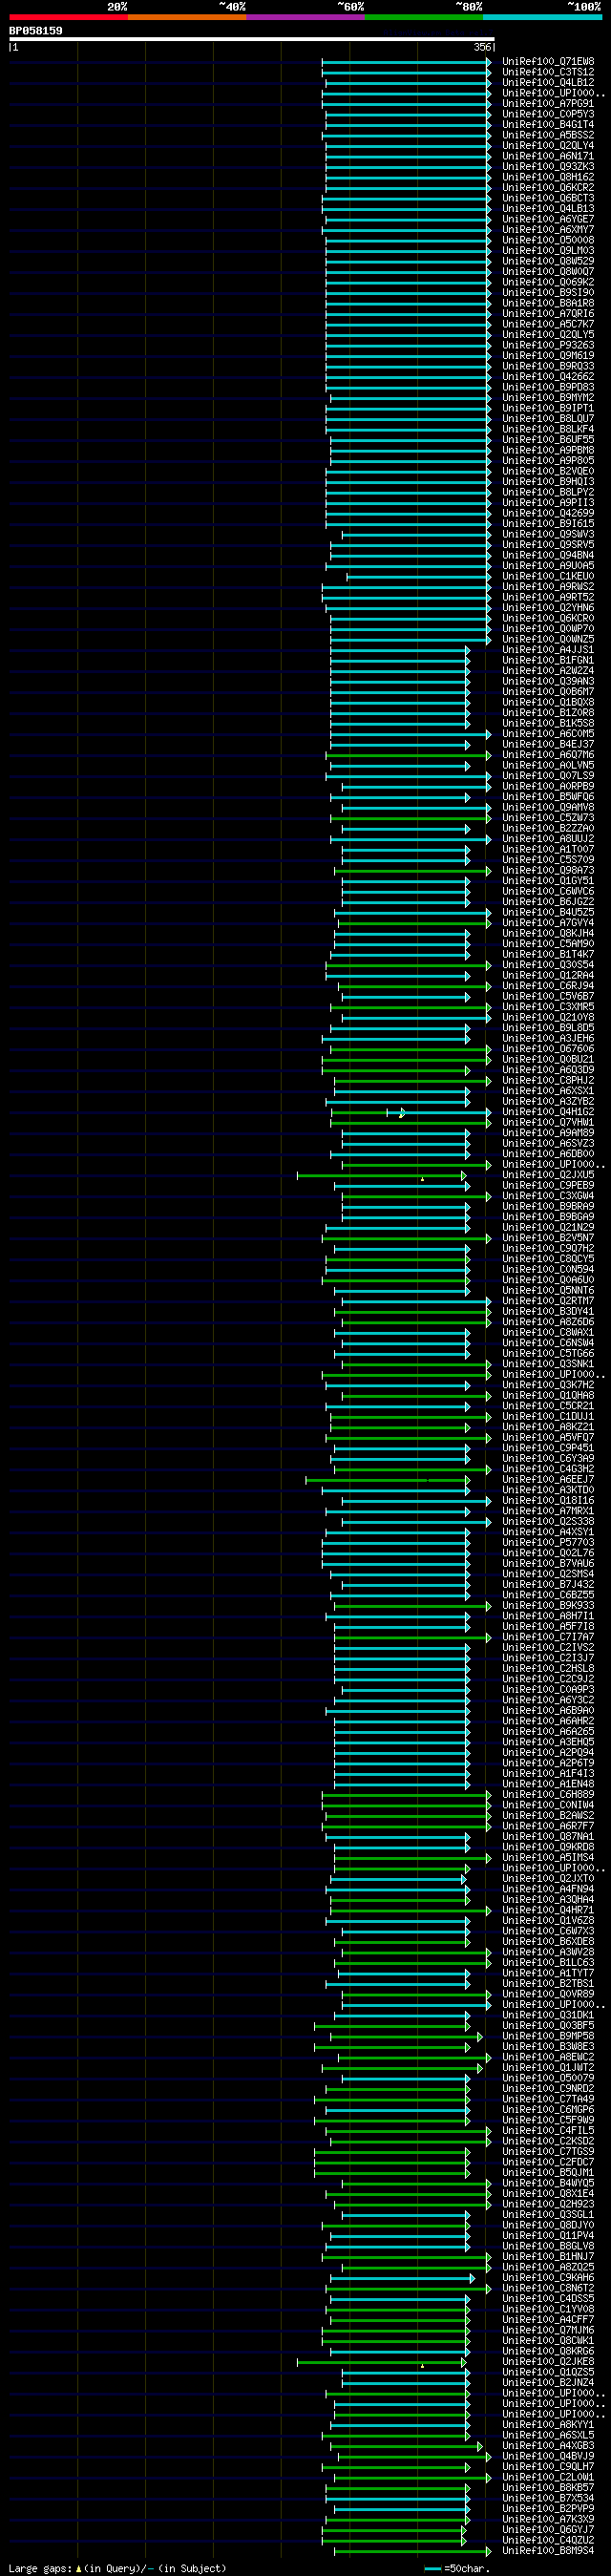
Task: Click the UniRef100_Q93ZK3 label
Action: (x=548, y=167)
